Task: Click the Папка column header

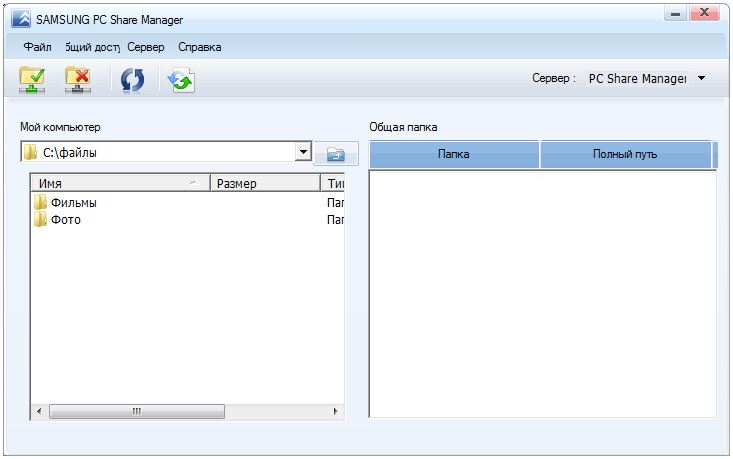Action: [454, 154]
